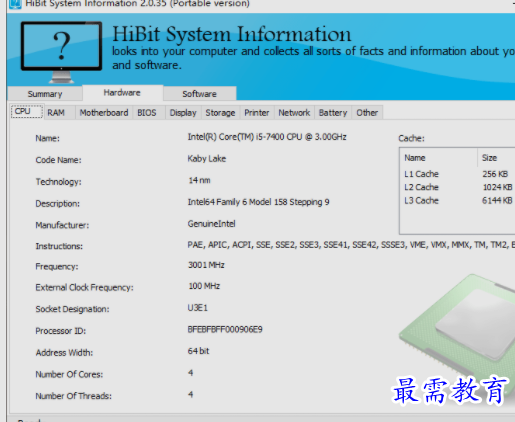Click the Number Of Cores value 4
This screenshot has height=422, width=515.
click(190, 373)
